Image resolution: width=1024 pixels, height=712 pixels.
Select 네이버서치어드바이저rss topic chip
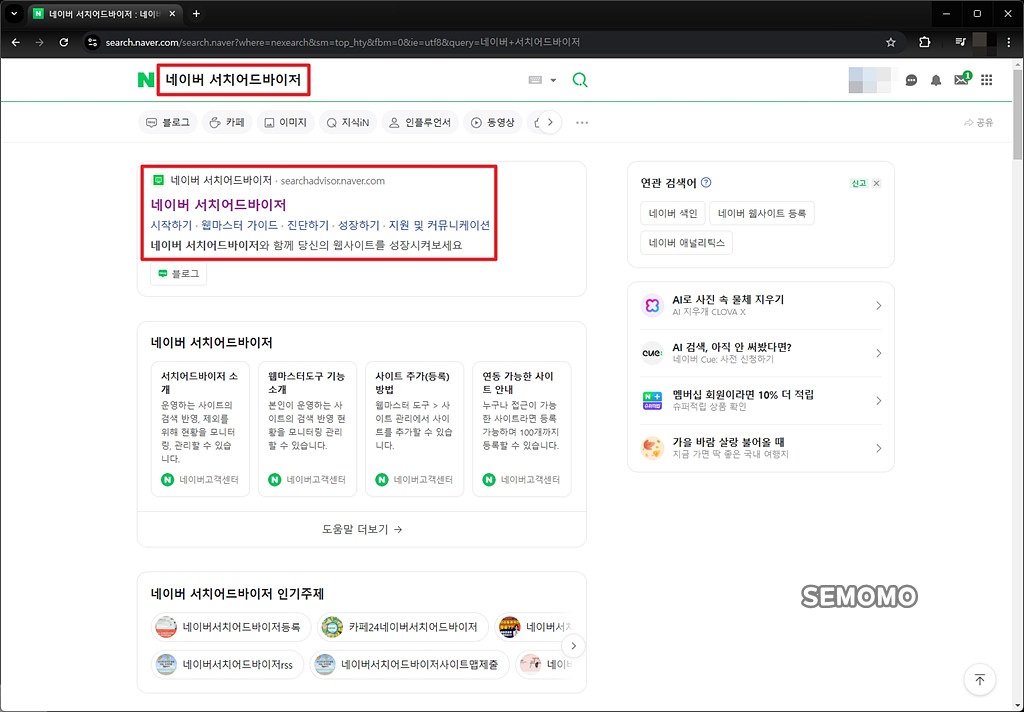coord(227,665)
